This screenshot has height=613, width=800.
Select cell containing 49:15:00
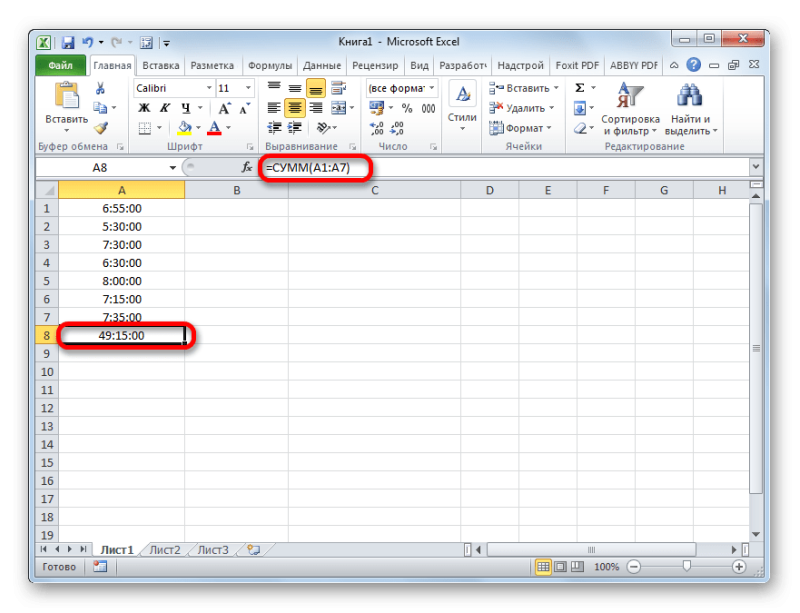pyautogui.click(x=121, y=335)
